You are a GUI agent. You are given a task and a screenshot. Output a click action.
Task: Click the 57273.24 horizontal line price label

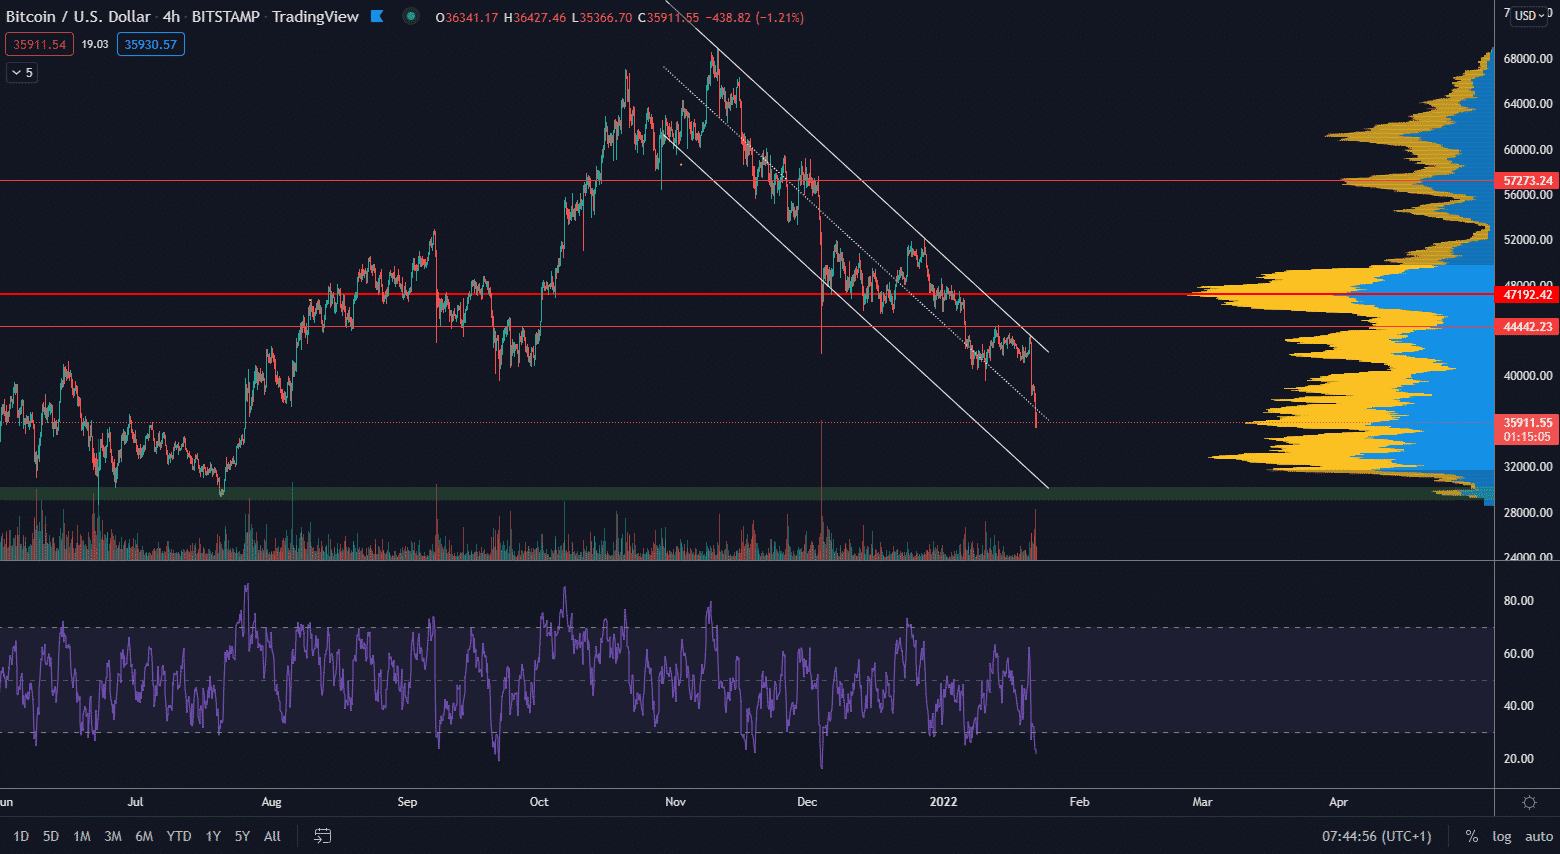coord(1527,181)
